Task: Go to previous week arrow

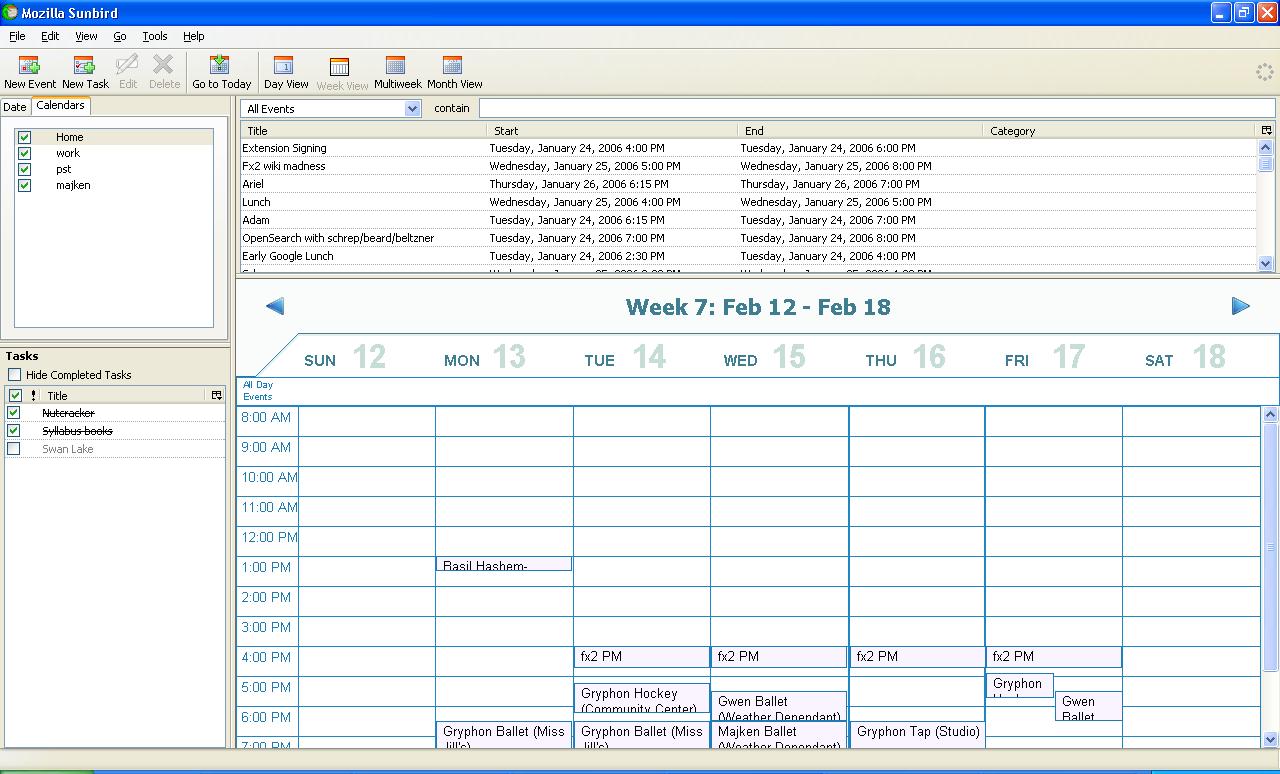Action: 275,306
